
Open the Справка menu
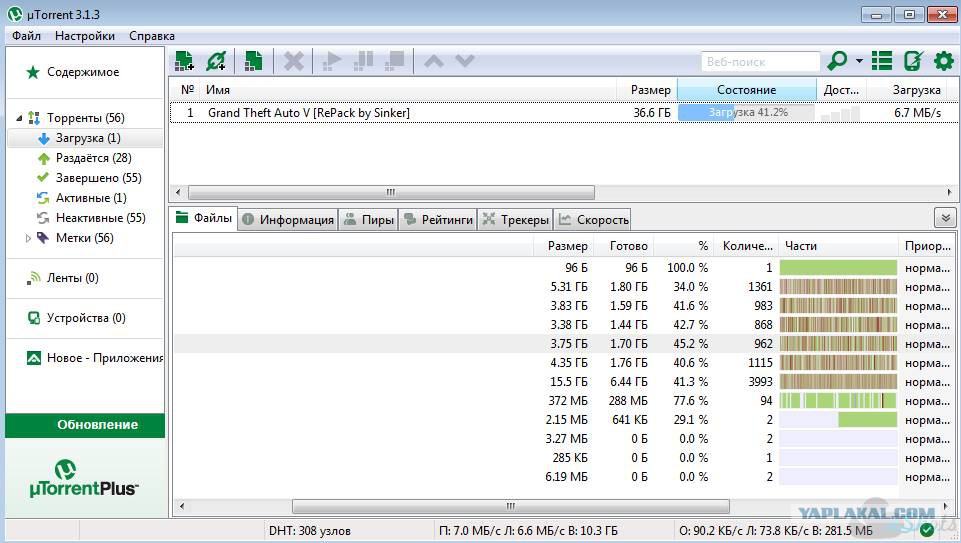click(151, 36)
